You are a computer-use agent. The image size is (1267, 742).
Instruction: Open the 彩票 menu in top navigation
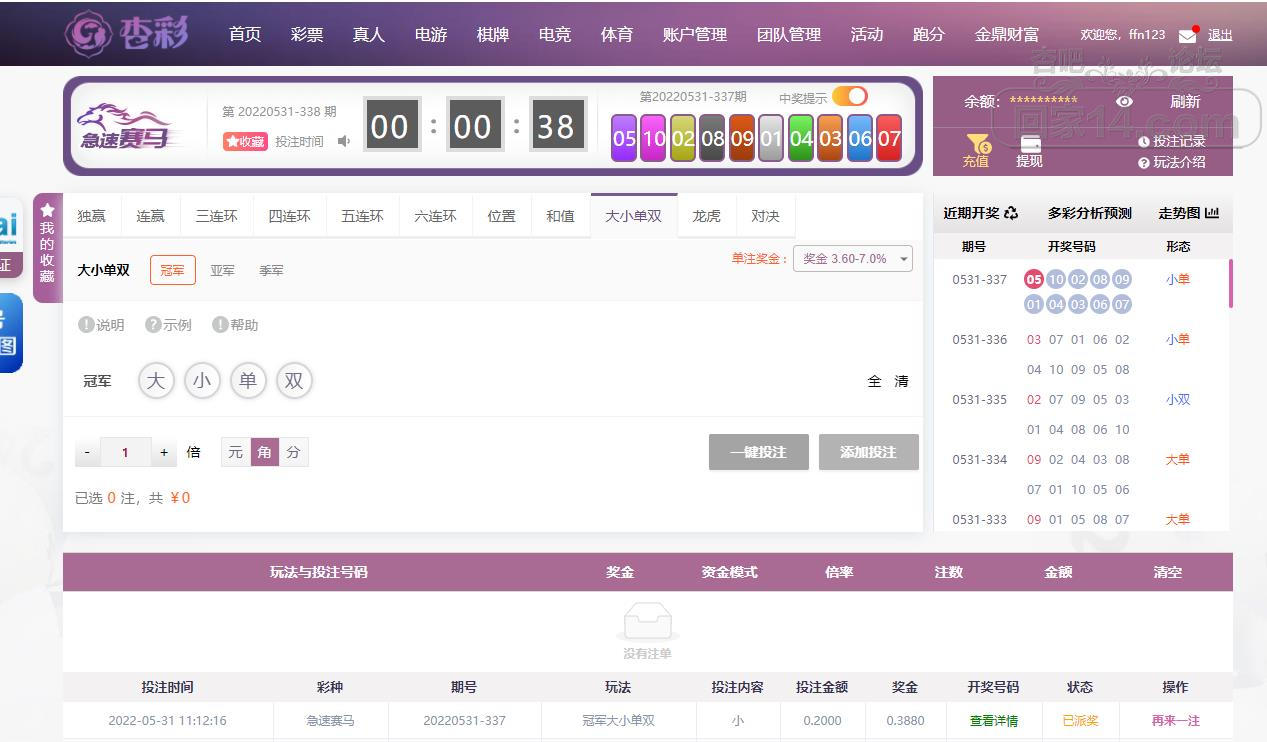(x=307, y=34)
